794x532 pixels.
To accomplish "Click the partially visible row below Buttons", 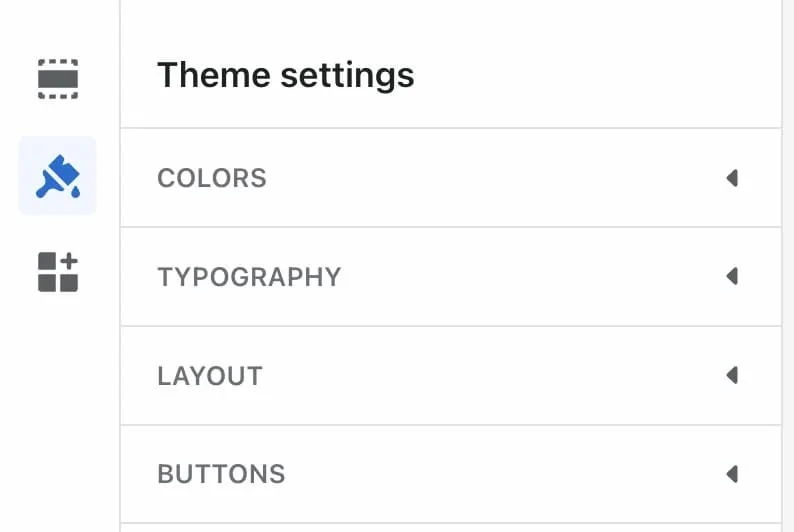I will click(x=450, y=527).
